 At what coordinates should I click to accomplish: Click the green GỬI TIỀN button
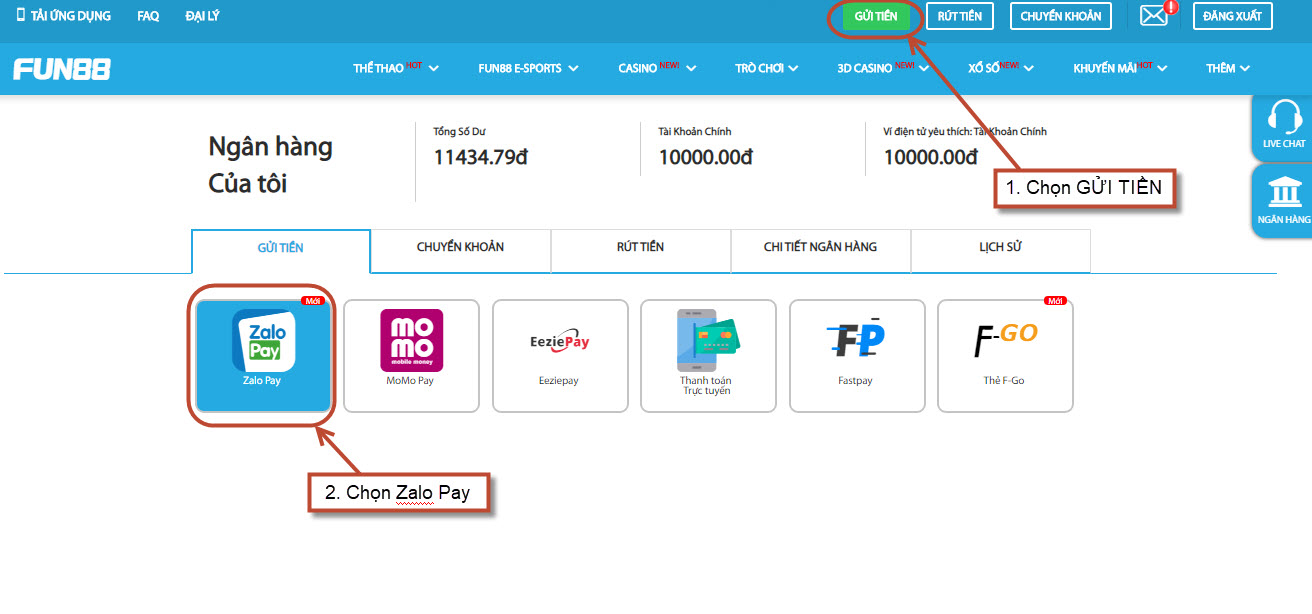(876, 16)
